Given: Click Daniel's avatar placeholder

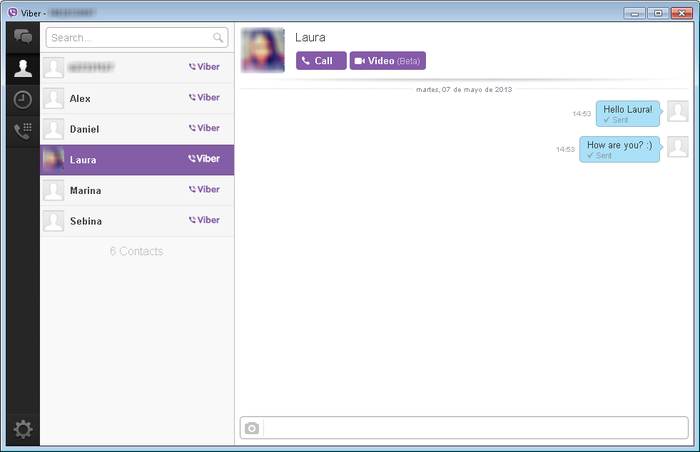Looking at the screenshot, I should 54,129.
